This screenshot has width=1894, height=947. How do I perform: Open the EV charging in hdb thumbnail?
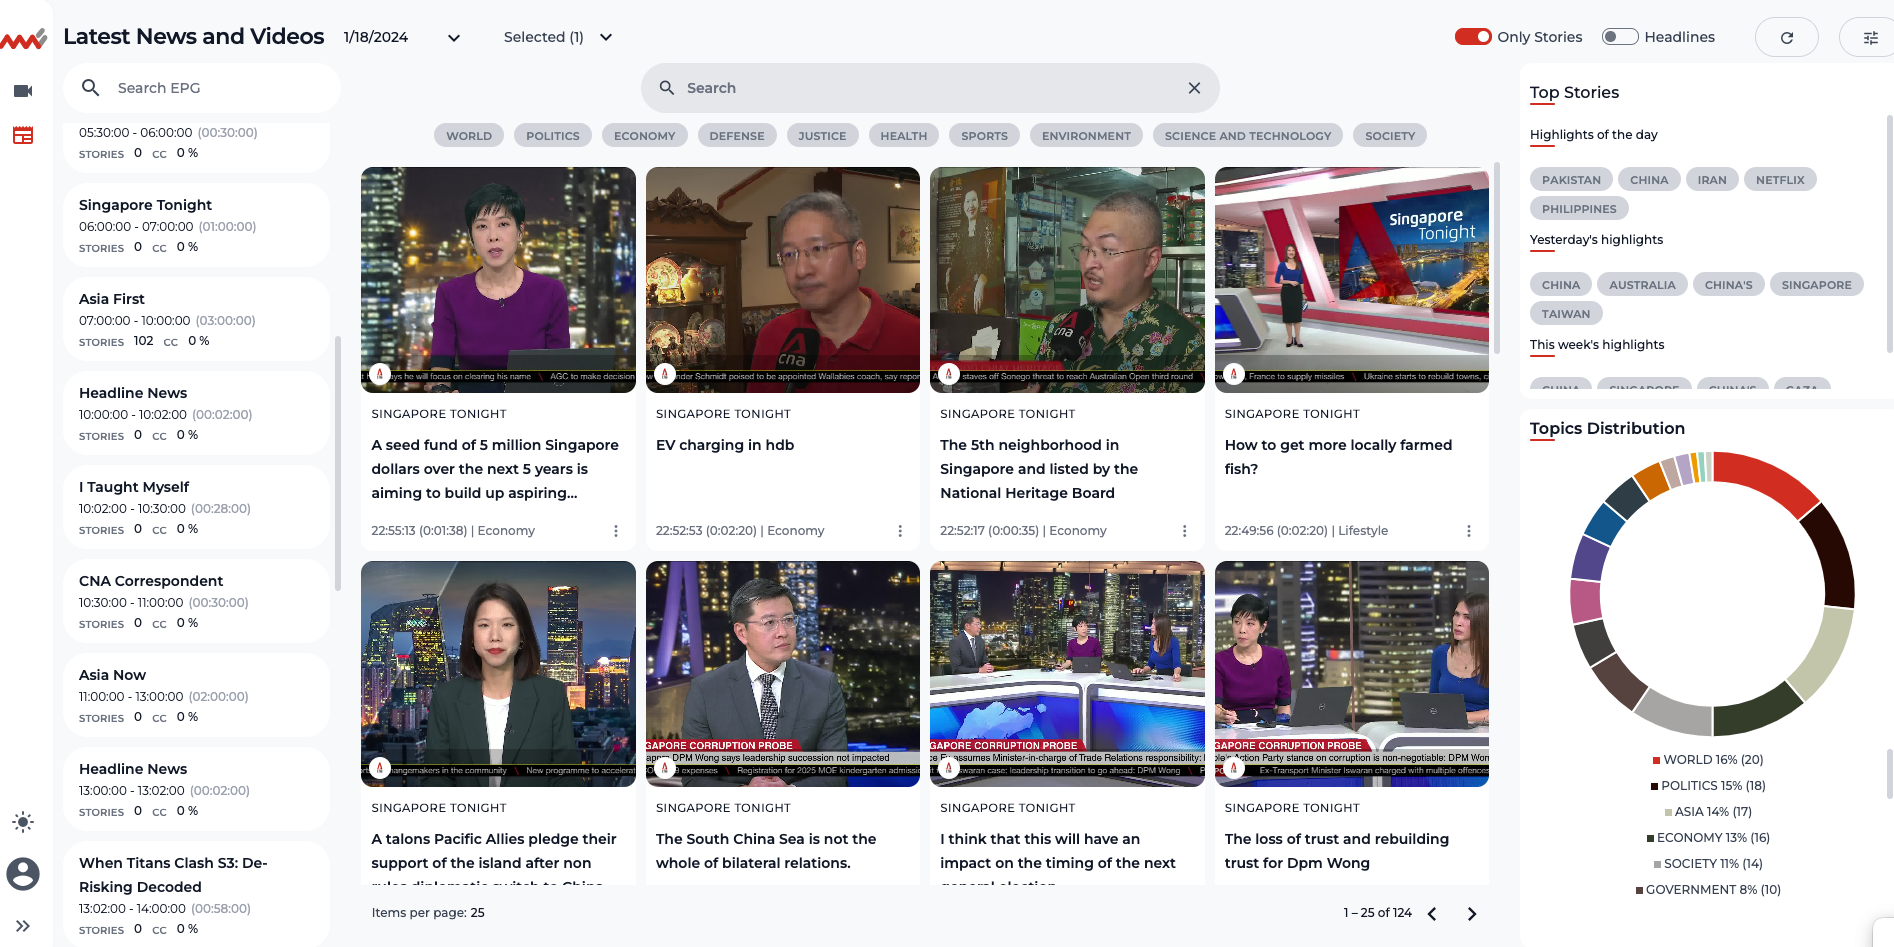click(783, 280)
